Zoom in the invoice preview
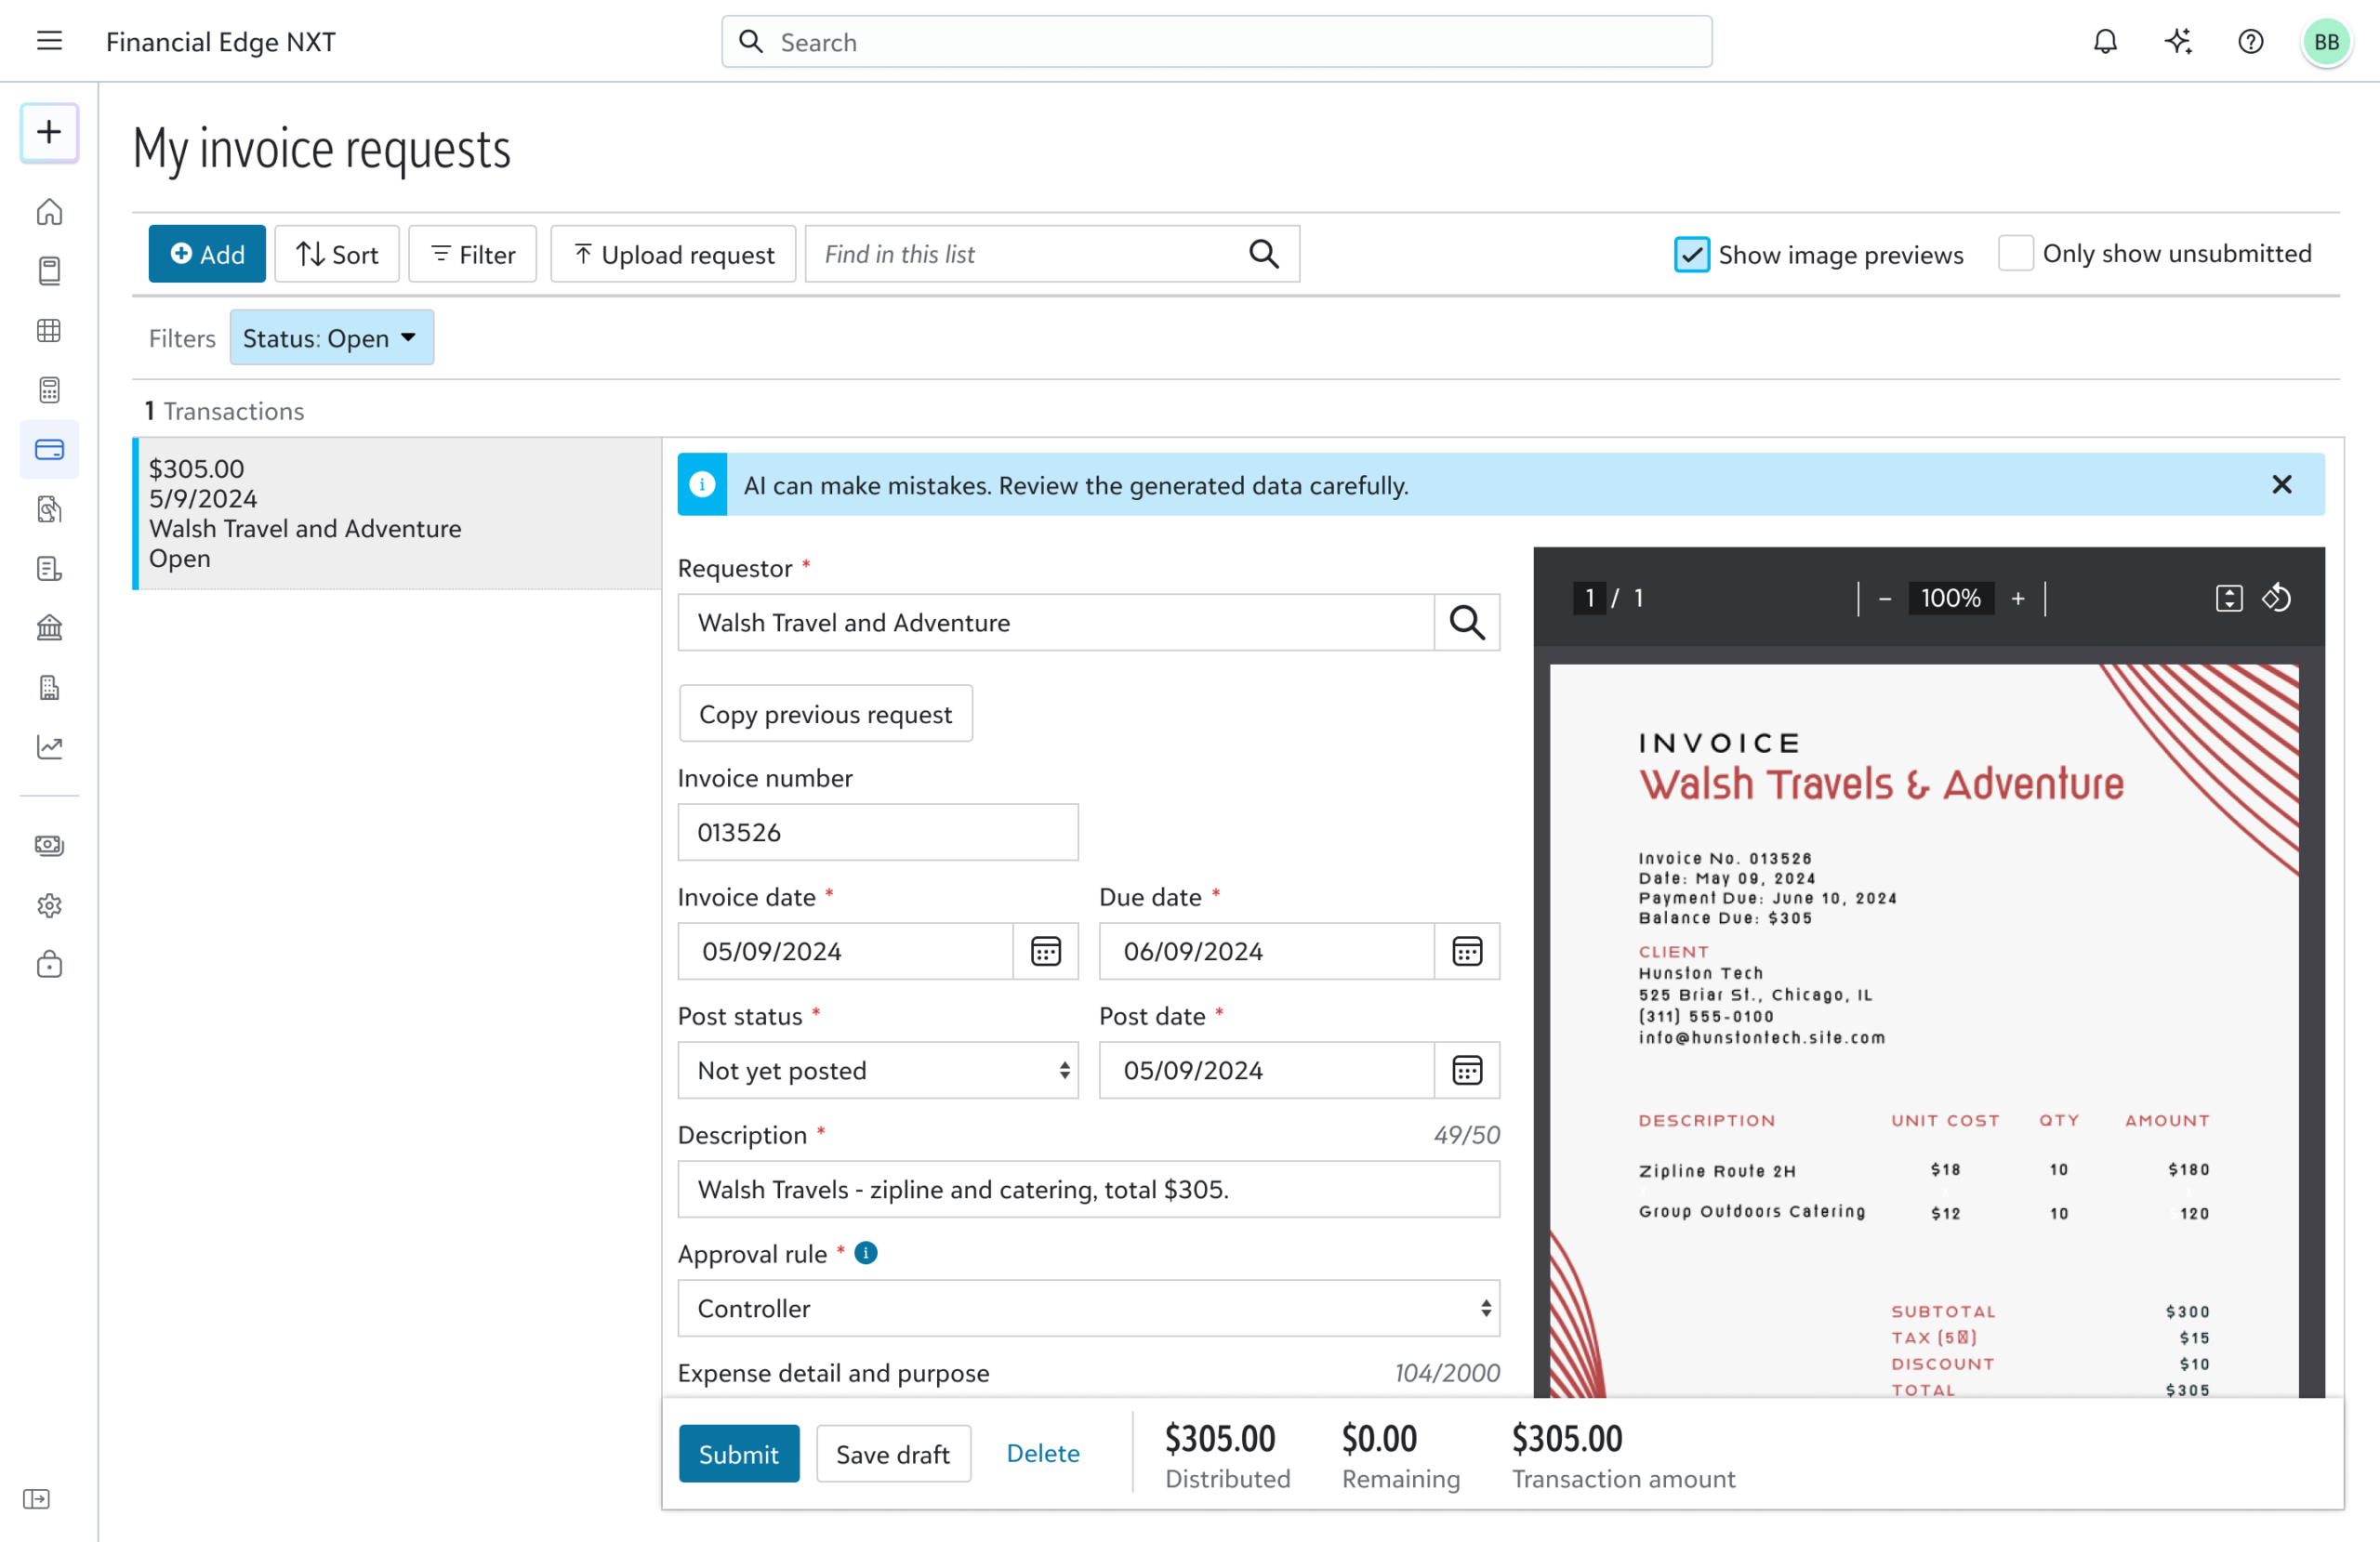This screenshot has height=1542, width=2380. coord(2018,598)
